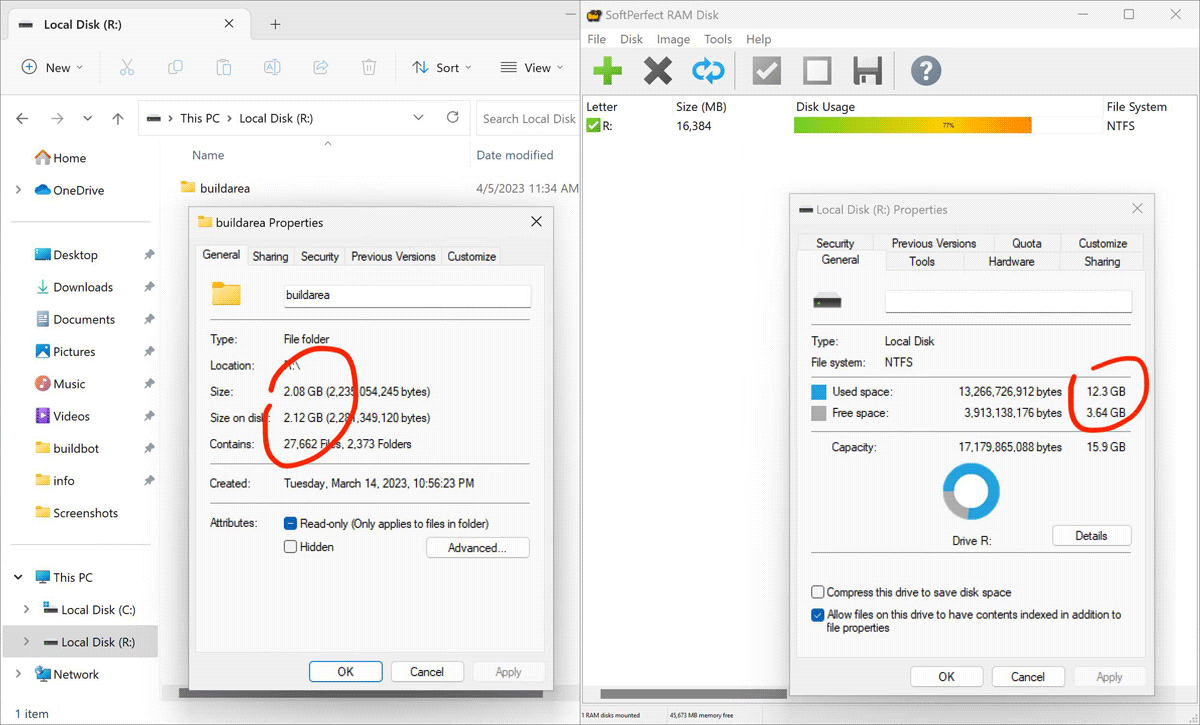The width and height of the screenshot is (1200, 725).
Task: Expand Local Disk (C:) tree node
Action: click(x=26, y=610)
